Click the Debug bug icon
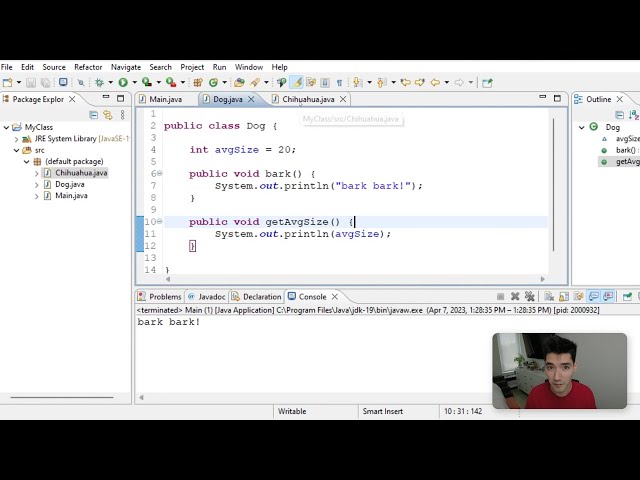The height and width of the screenshot is (480, 640). [99, 82]
